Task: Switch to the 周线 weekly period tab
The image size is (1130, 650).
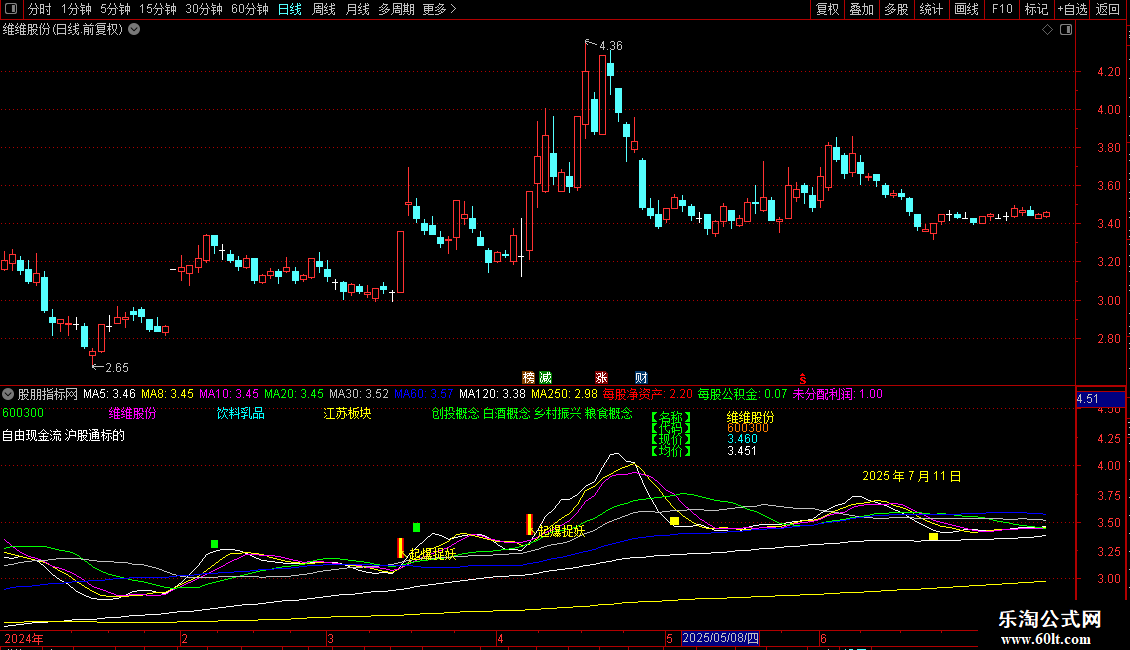Action: tap(324, 9)
